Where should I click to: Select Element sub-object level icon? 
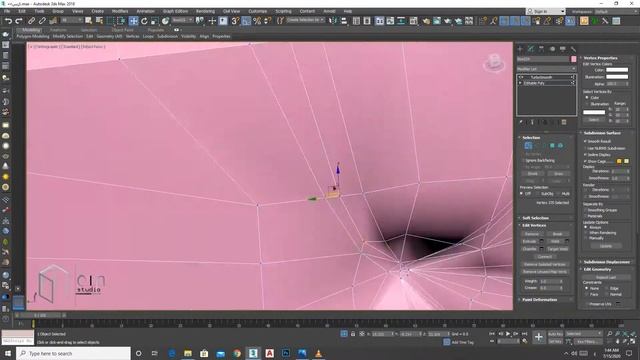(560, 146)
